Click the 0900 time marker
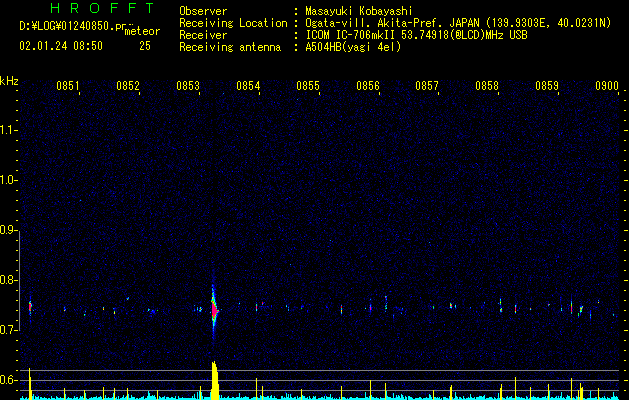 pyautogui.click(x=607, y=86)
